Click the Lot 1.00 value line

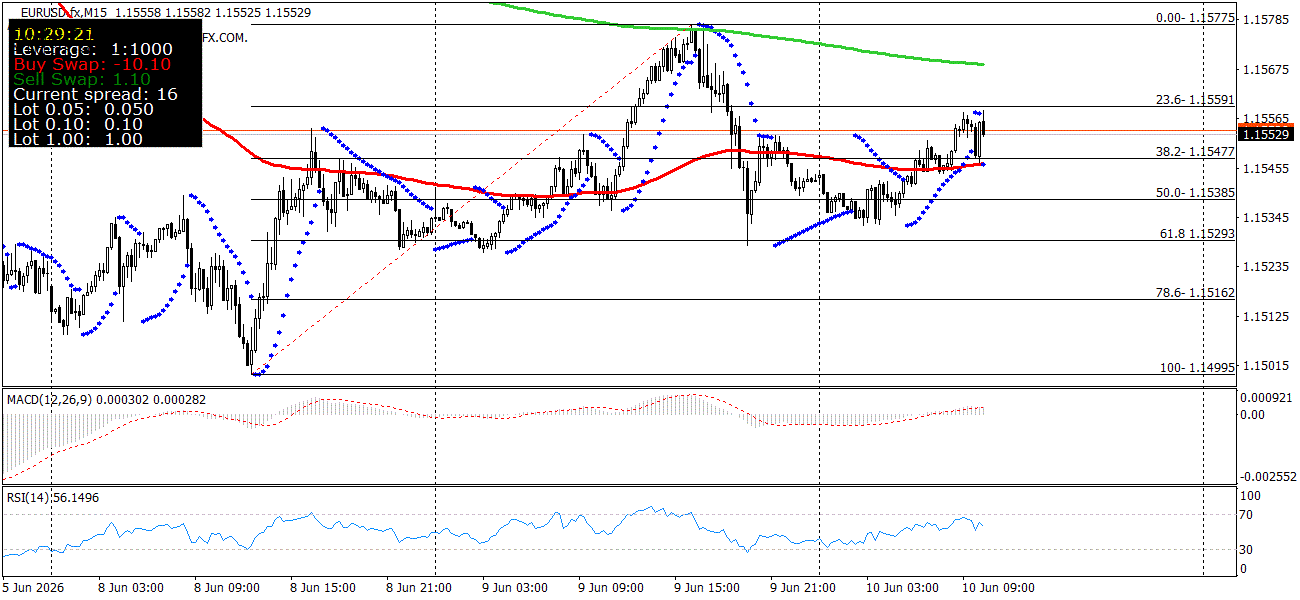[78, 139]
